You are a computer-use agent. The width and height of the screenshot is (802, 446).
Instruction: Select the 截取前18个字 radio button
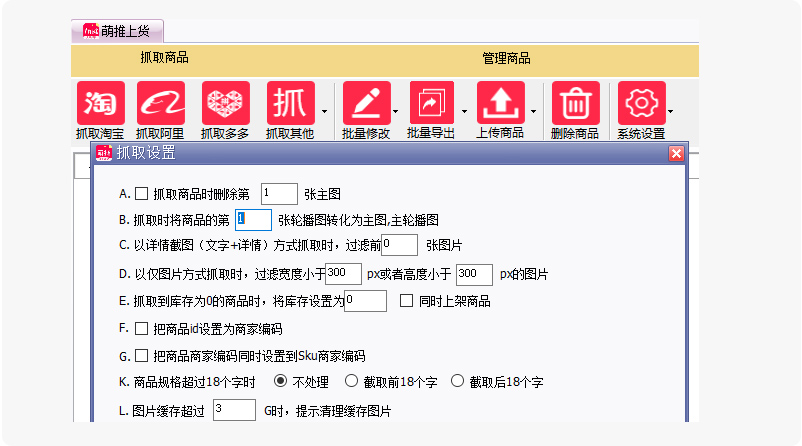click(351, 381)
